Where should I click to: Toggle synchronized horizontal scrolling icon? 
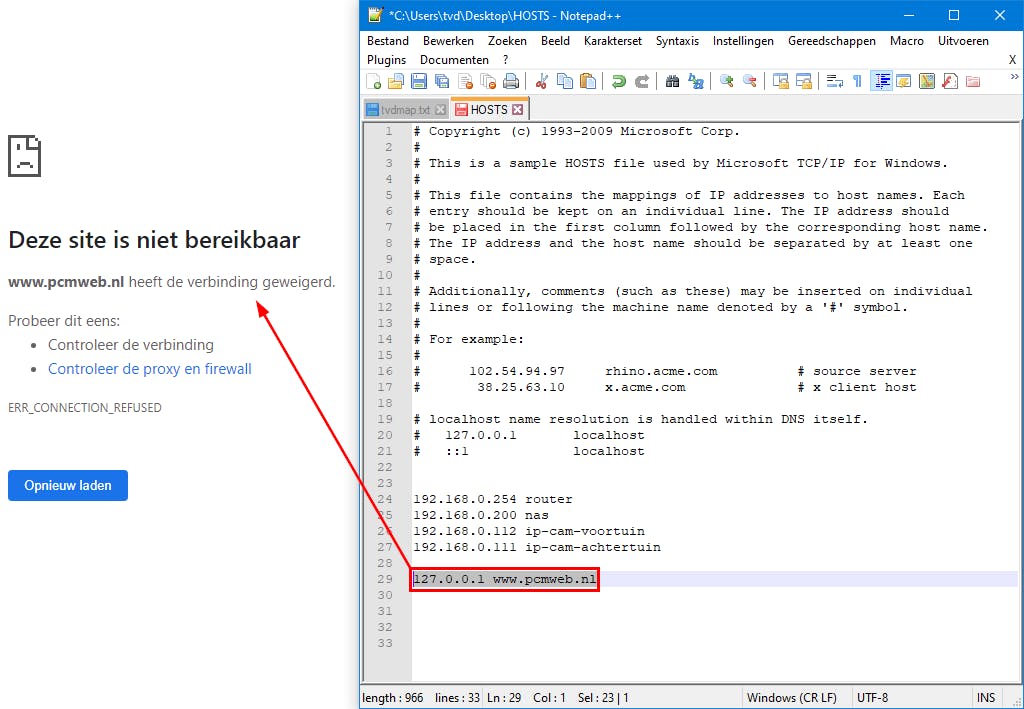pos(803,81)
